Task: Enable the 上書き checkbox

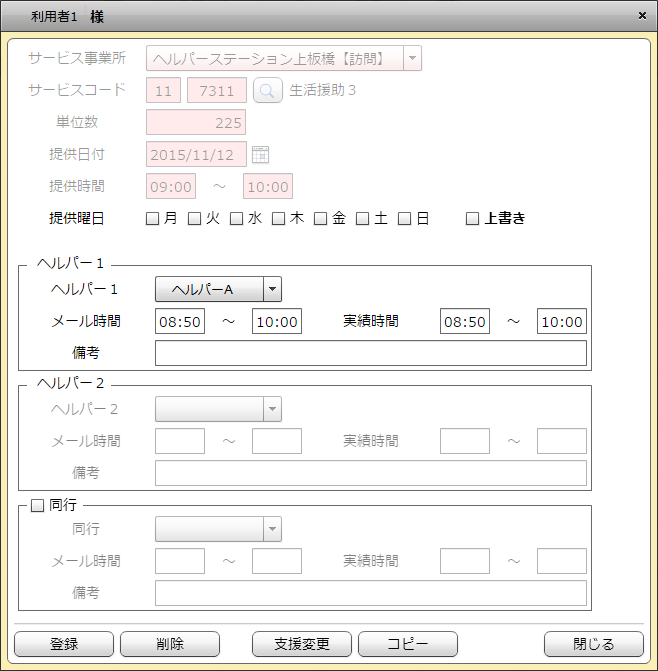Action: click(473, 218)
